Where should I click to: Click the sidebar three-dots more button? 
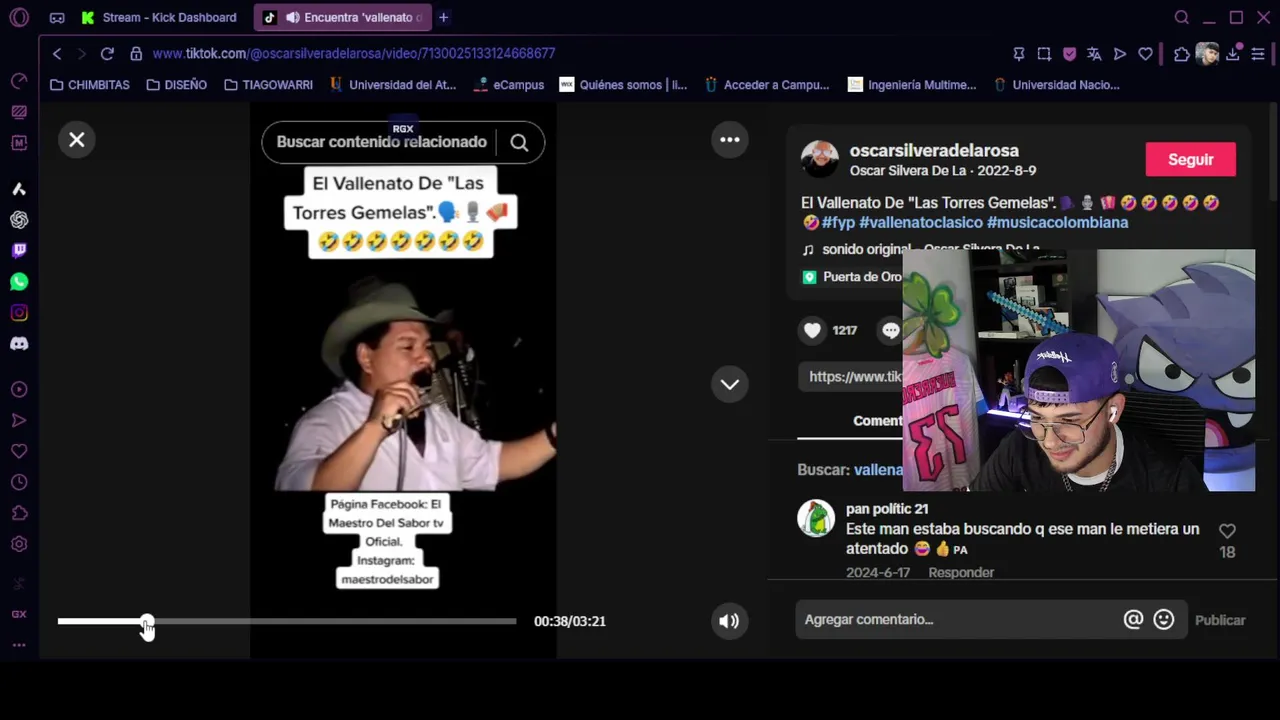[19, 645]
